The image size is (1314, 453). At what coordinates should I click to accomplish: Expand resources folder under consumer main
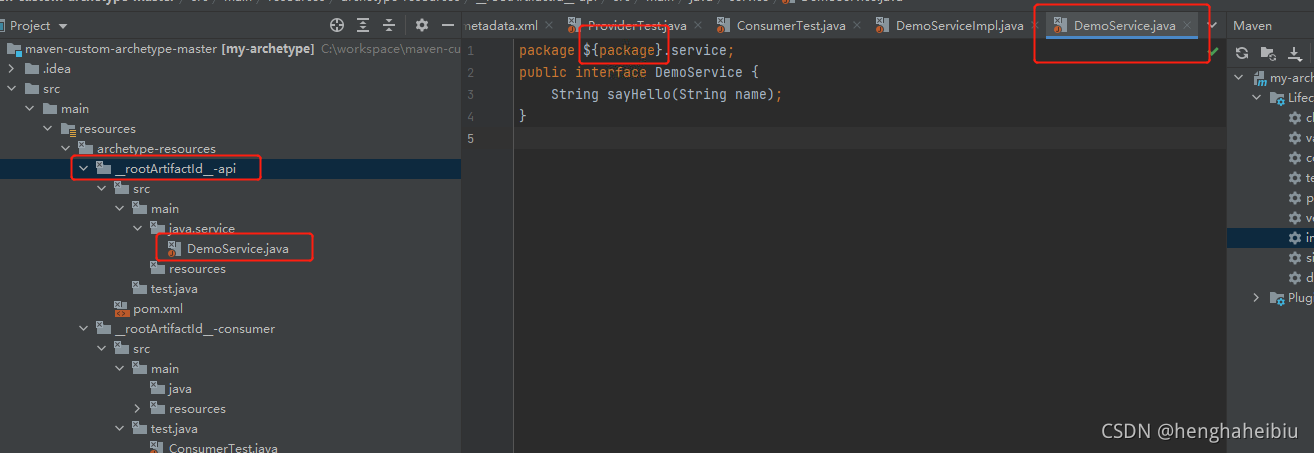pos(138,408)
